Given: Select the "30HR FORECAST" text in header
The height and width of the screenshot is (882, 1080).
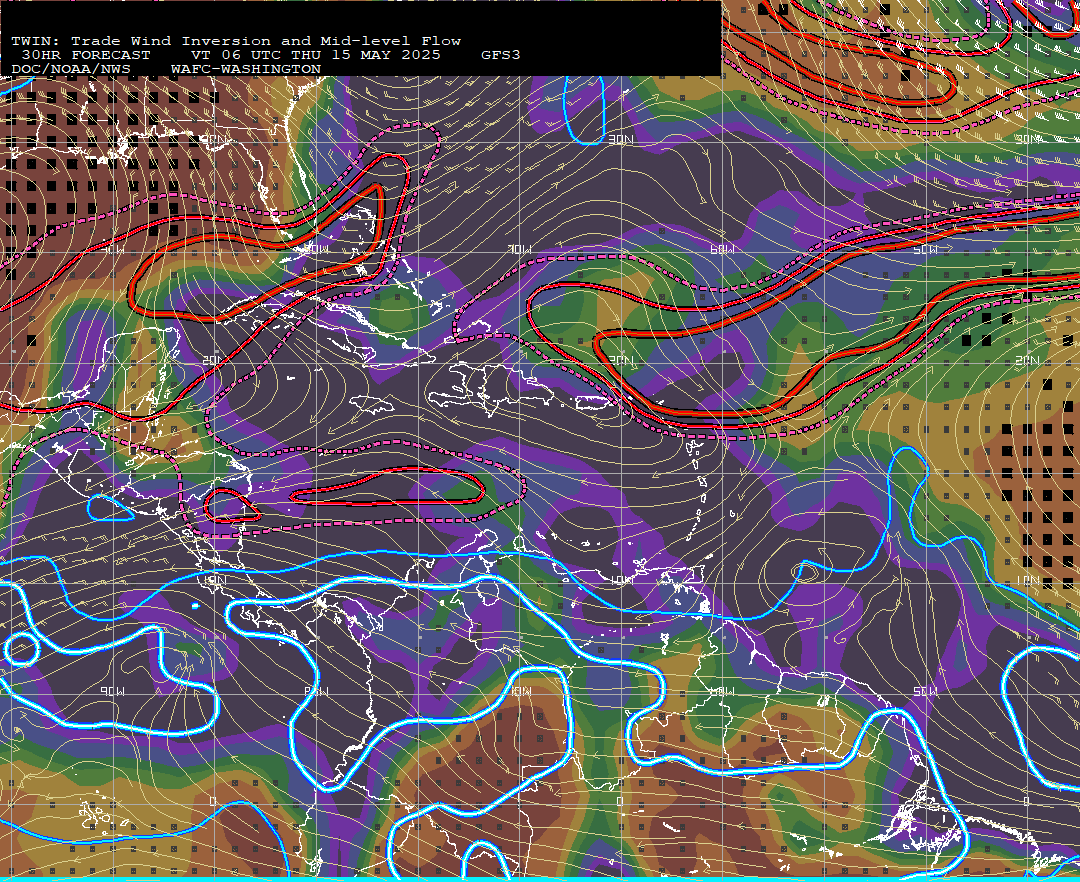Looking at the screenshot, I should [x=85, y=55].
